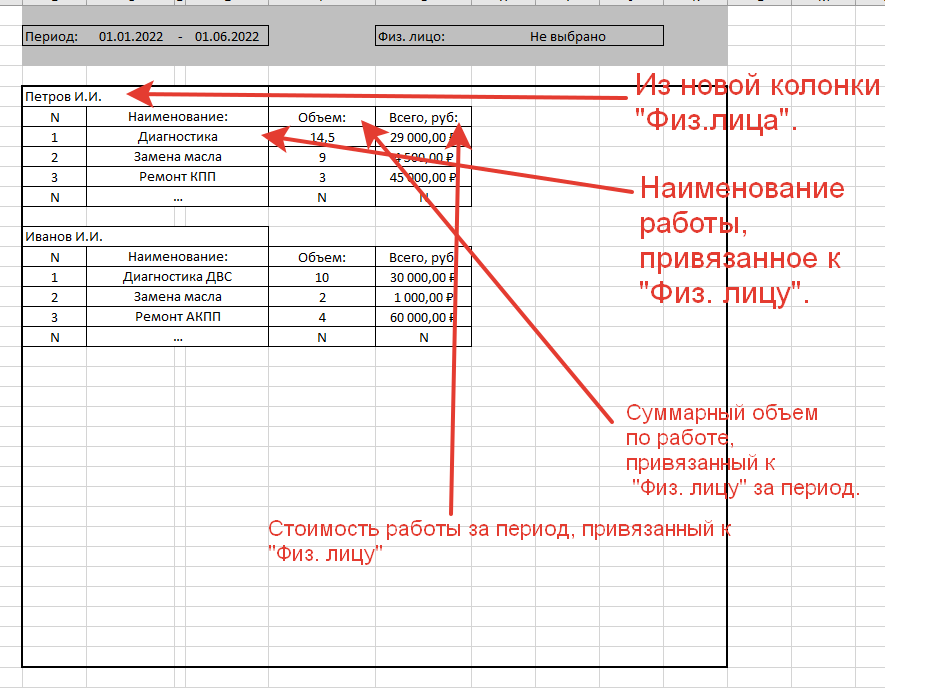This screenshot has width=926, height=688.
Task: Click the 'Период:' label cell
Action: 51,37
